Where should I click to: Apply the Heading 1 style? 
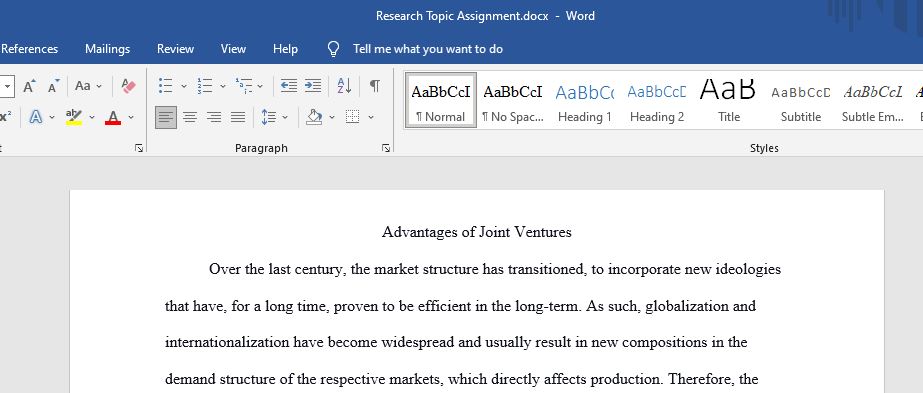(x=585, y=100)
